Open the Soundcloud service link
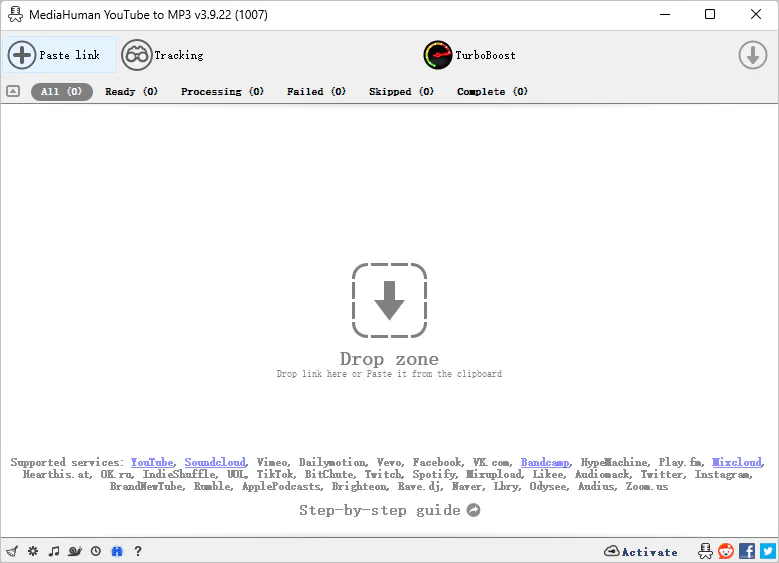 [x=215, y=462]
